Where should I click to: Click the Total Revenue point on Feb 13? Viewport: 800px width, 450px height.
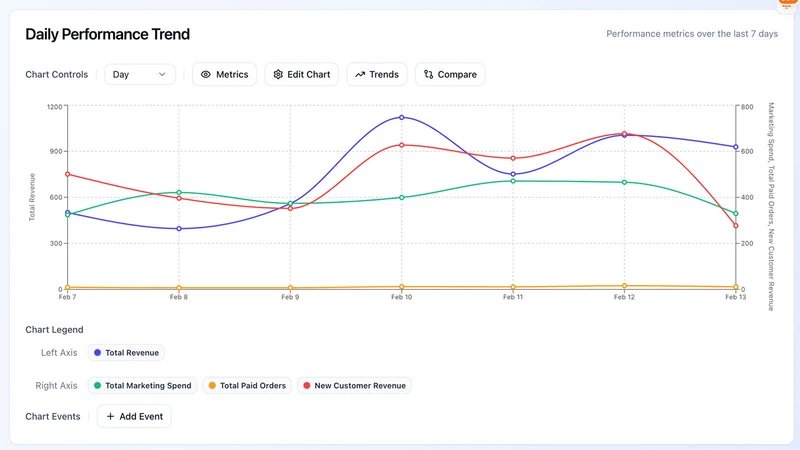click(x=736, y=147)
